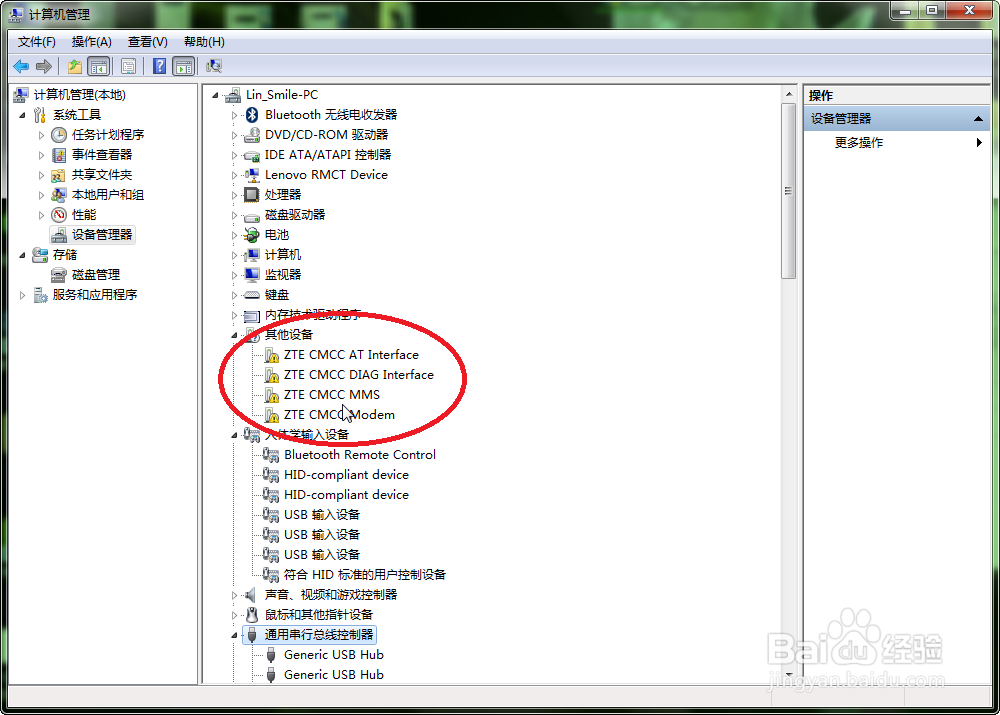
Task: Select 设备管理器 in the left tree
Action: (102, 235)
